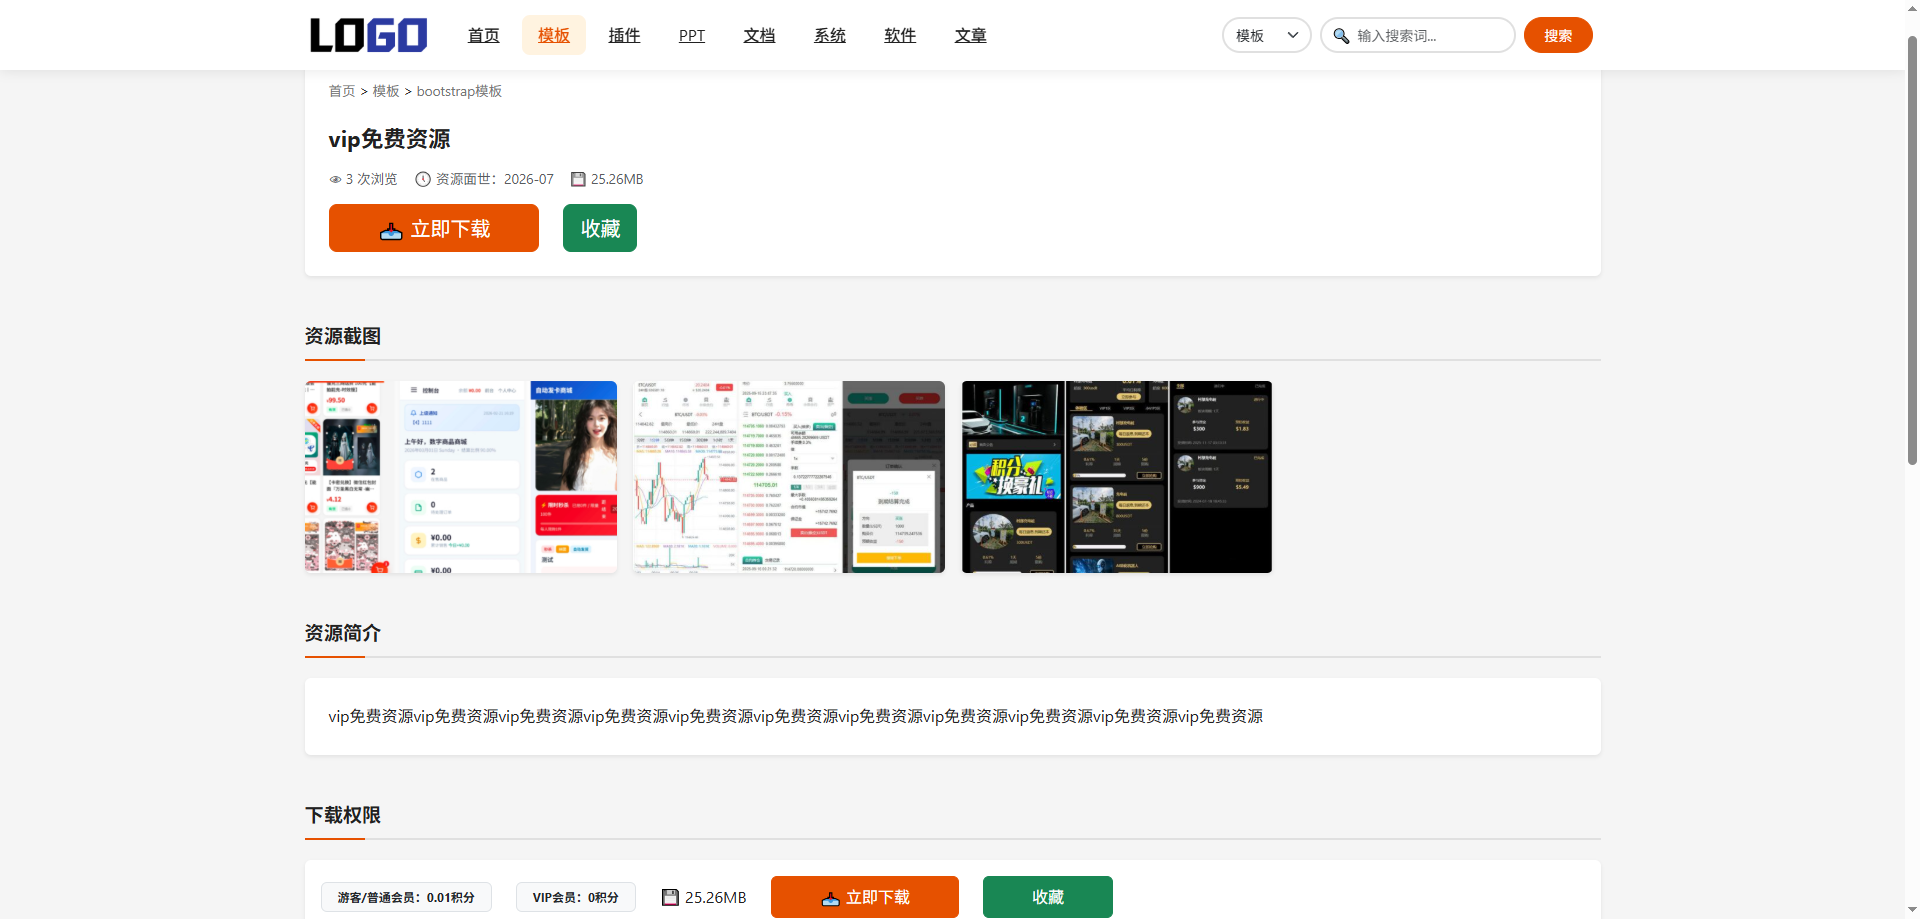Click the LOGO site icon
Viewport: 1920px width, 919px height.
pyautogui.click(x=368, y=35)
